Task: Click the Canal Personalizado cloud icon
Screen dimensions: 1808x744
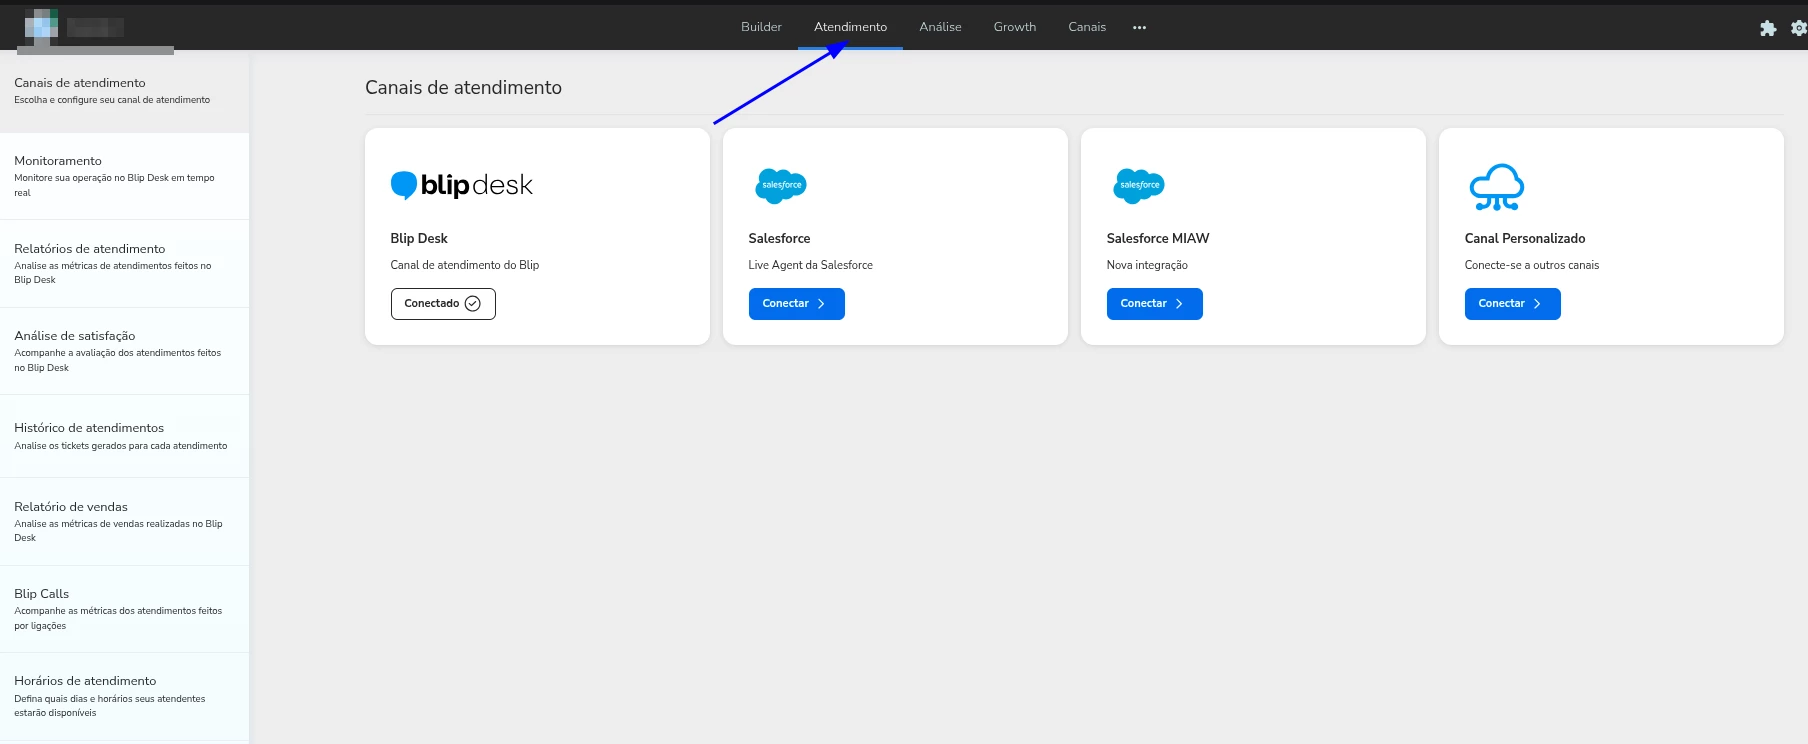Action: pyautogui.click(x=1496, y=187)
